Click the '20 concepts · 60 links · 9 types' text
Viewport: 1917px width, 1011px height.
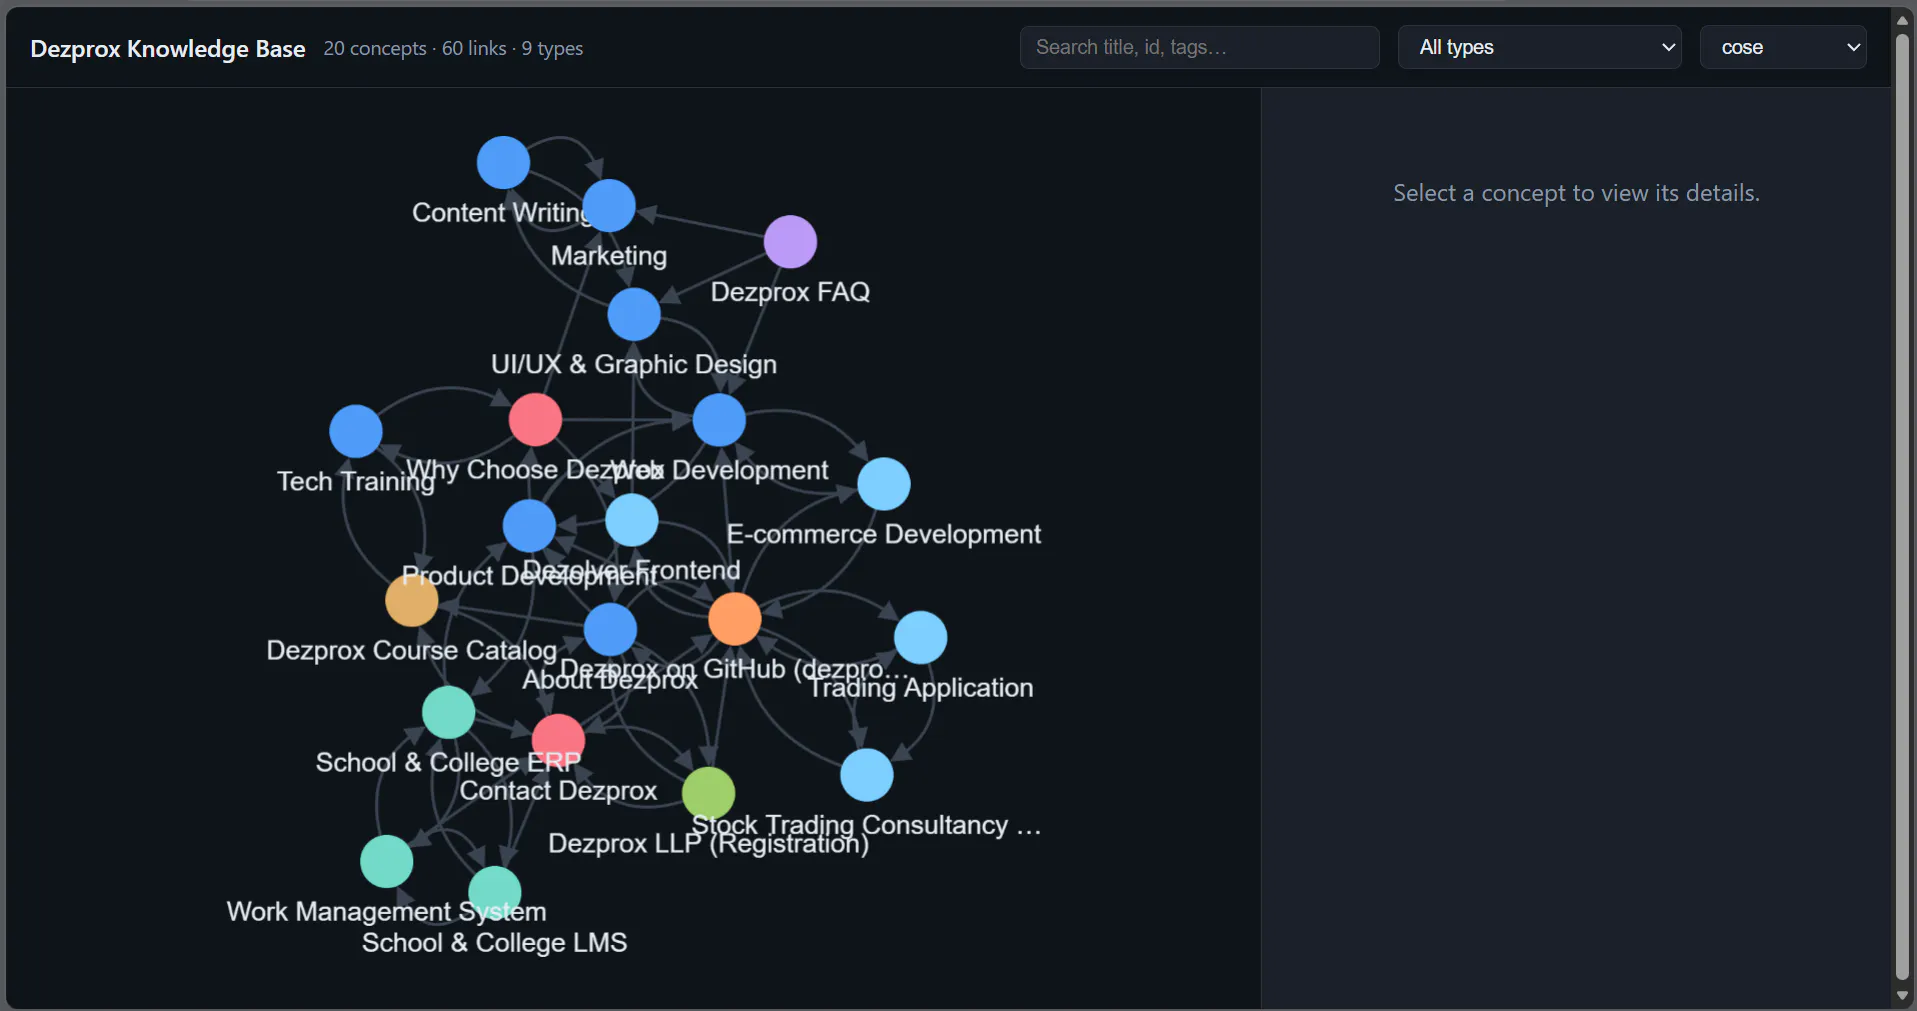453,48
